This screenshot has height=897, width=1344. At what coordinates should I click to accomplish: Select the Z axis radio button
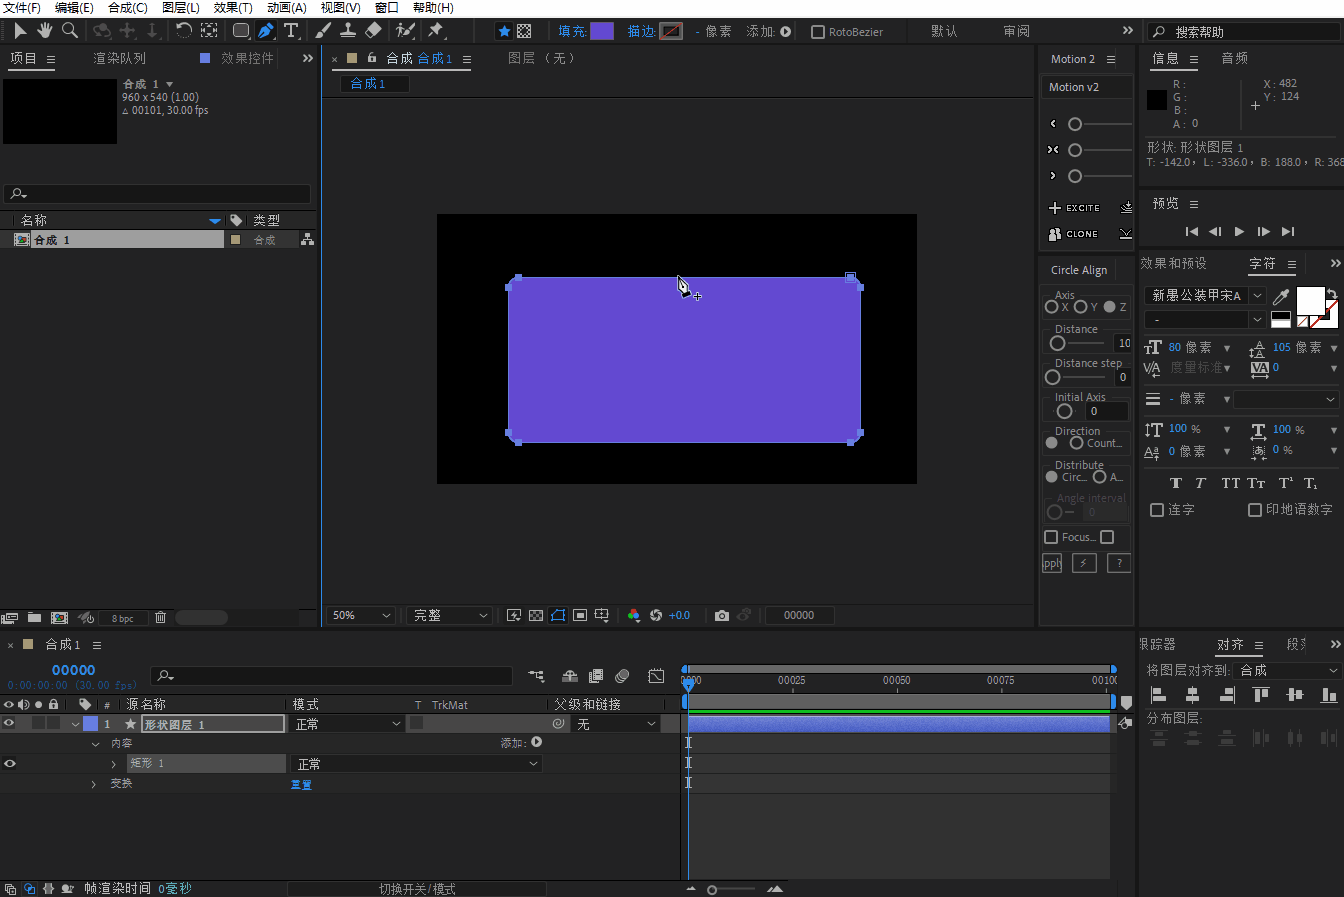click(x=1109, y=307)
